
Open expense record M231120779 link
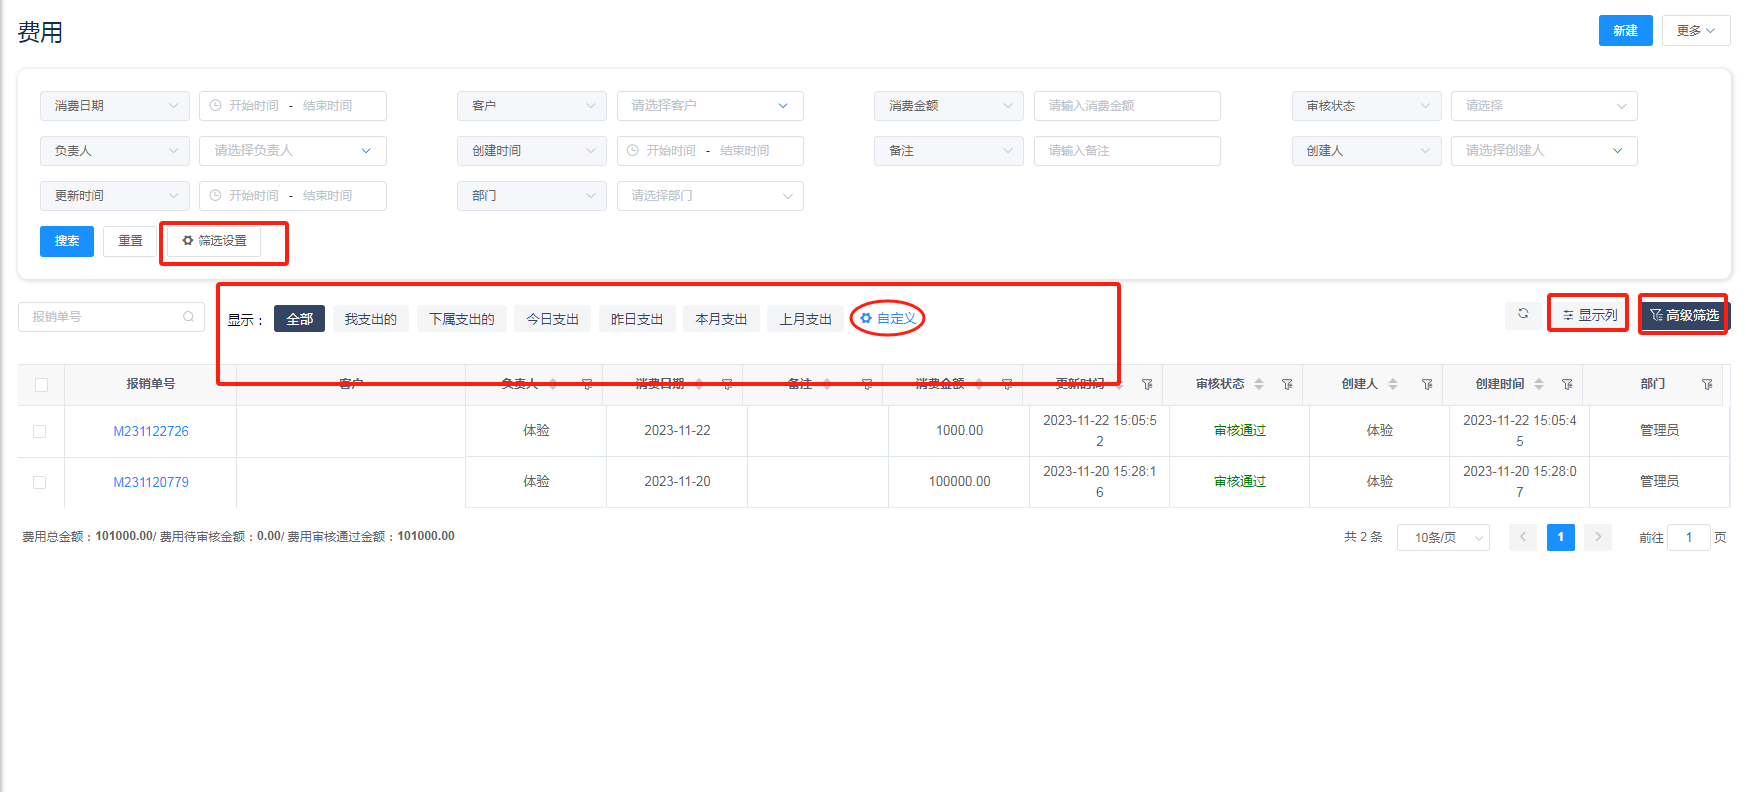click(x=151, y=482)
